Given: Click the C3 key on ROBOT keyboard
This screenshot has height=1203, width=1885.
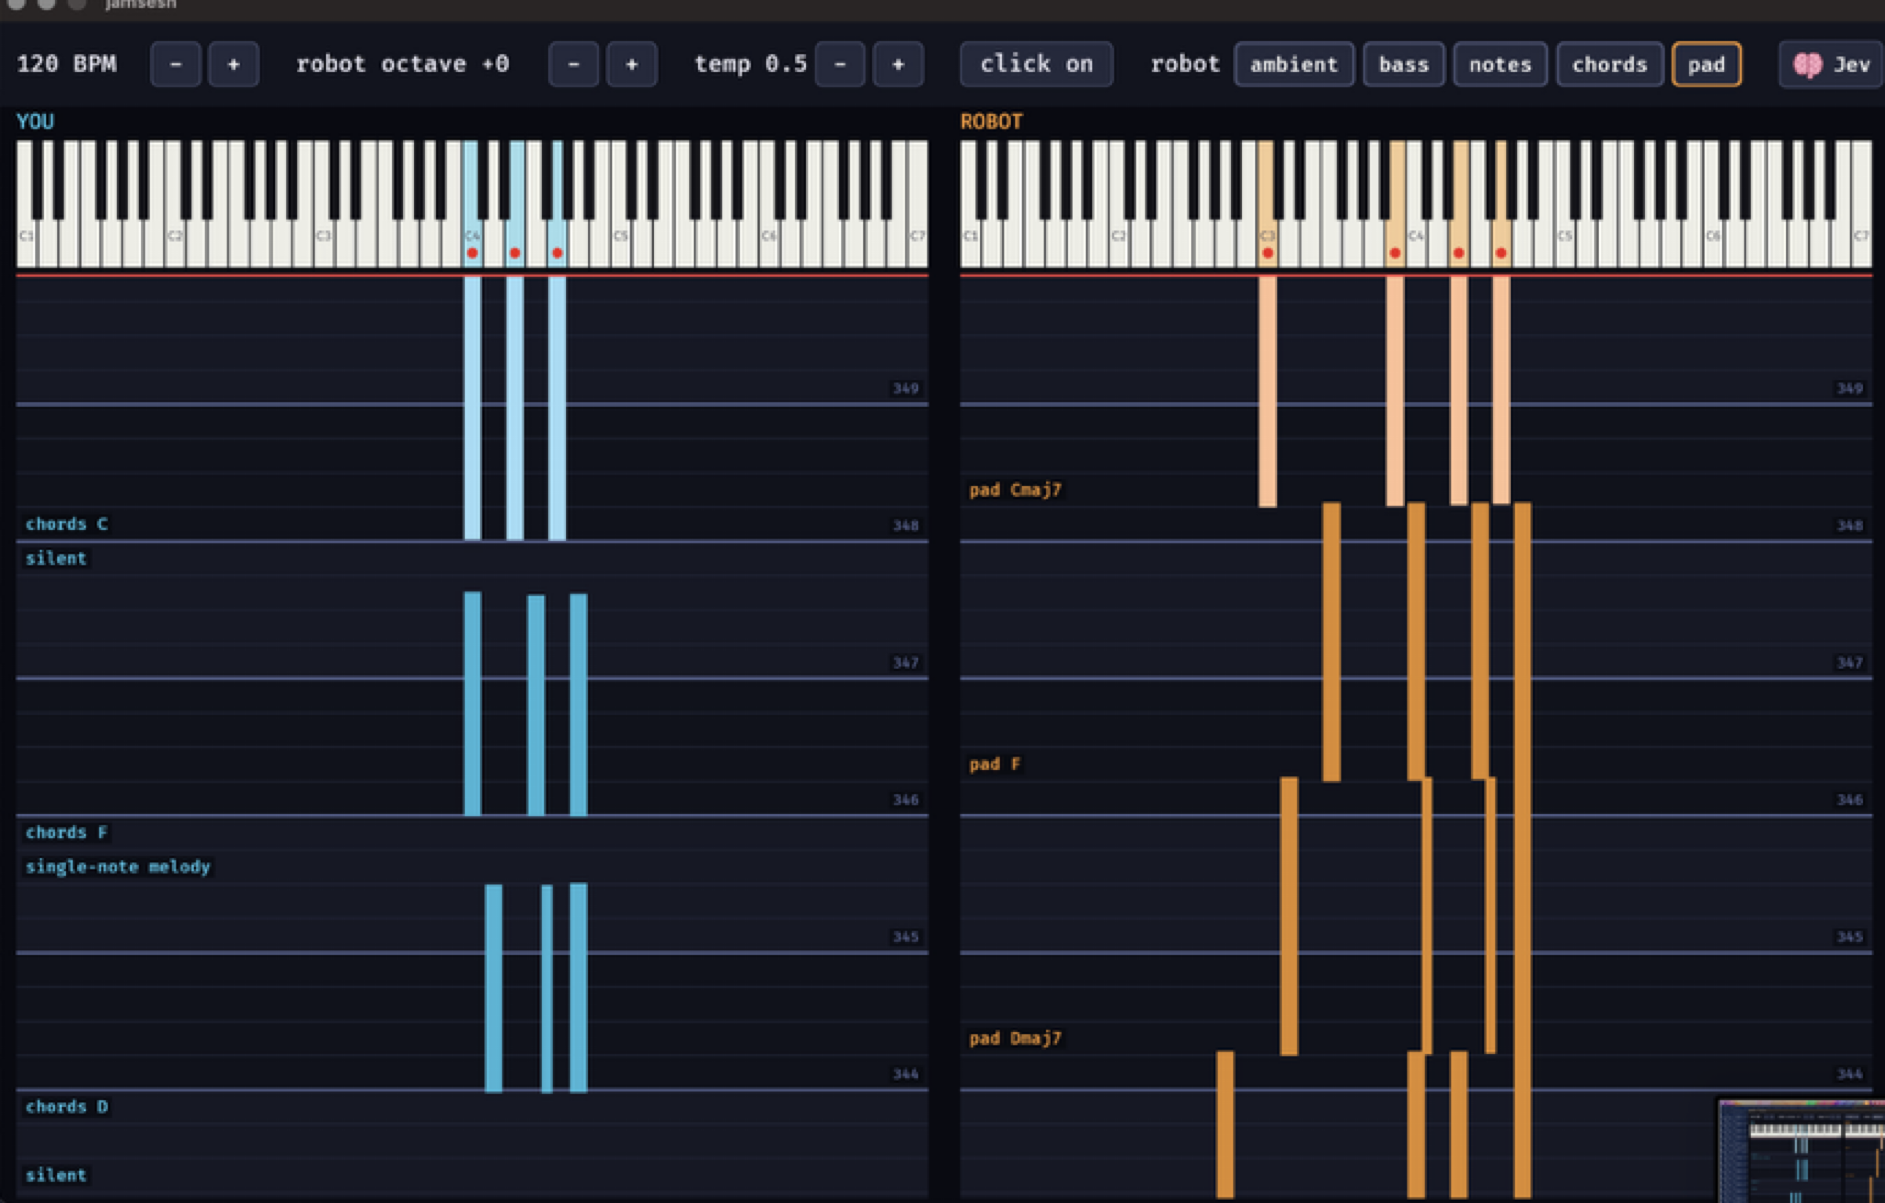Looking at the screenshot, I should coord(1267,240).
